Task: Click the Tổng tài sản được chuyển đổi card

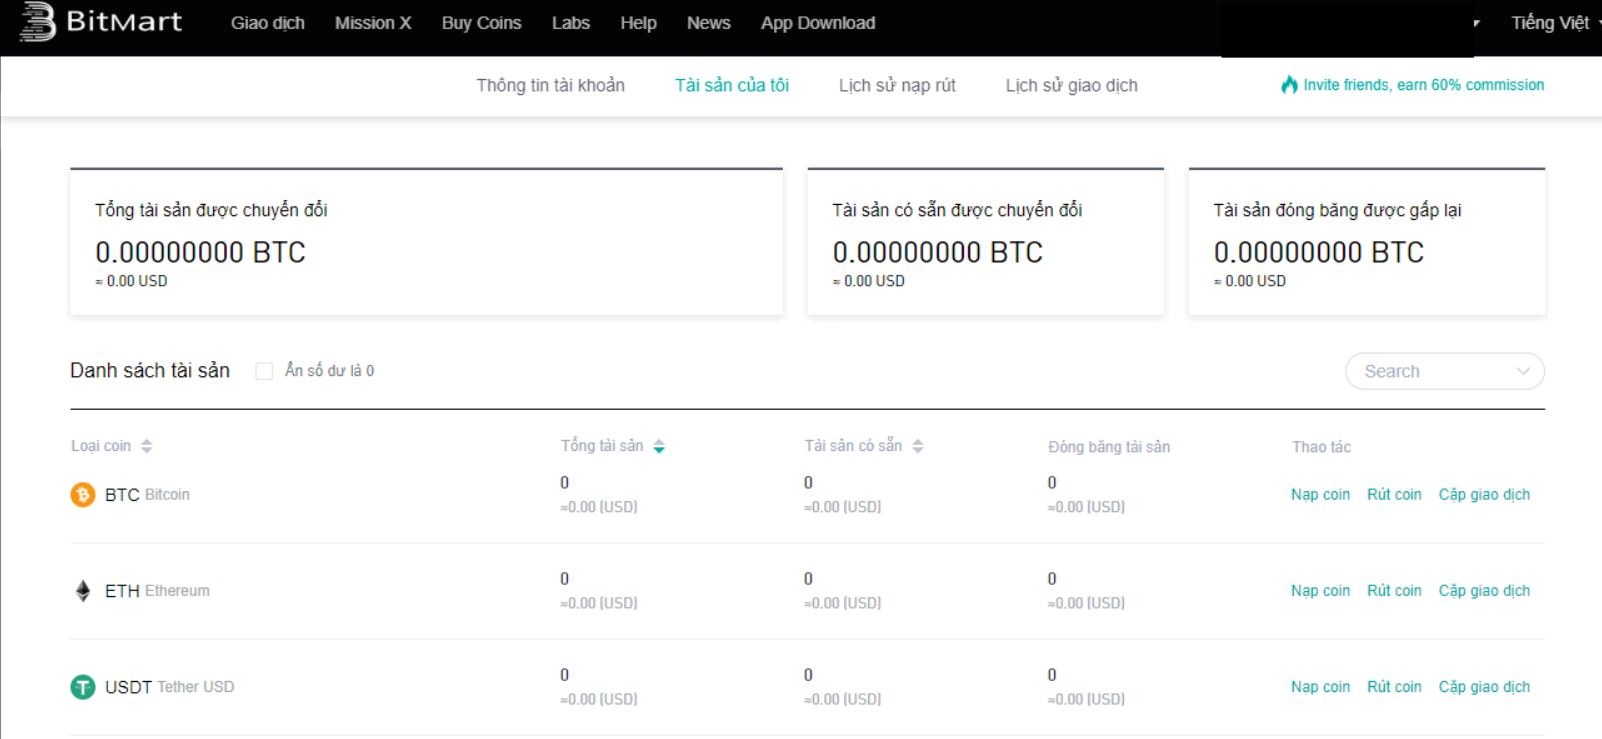Action: click(x=427, y=242)
